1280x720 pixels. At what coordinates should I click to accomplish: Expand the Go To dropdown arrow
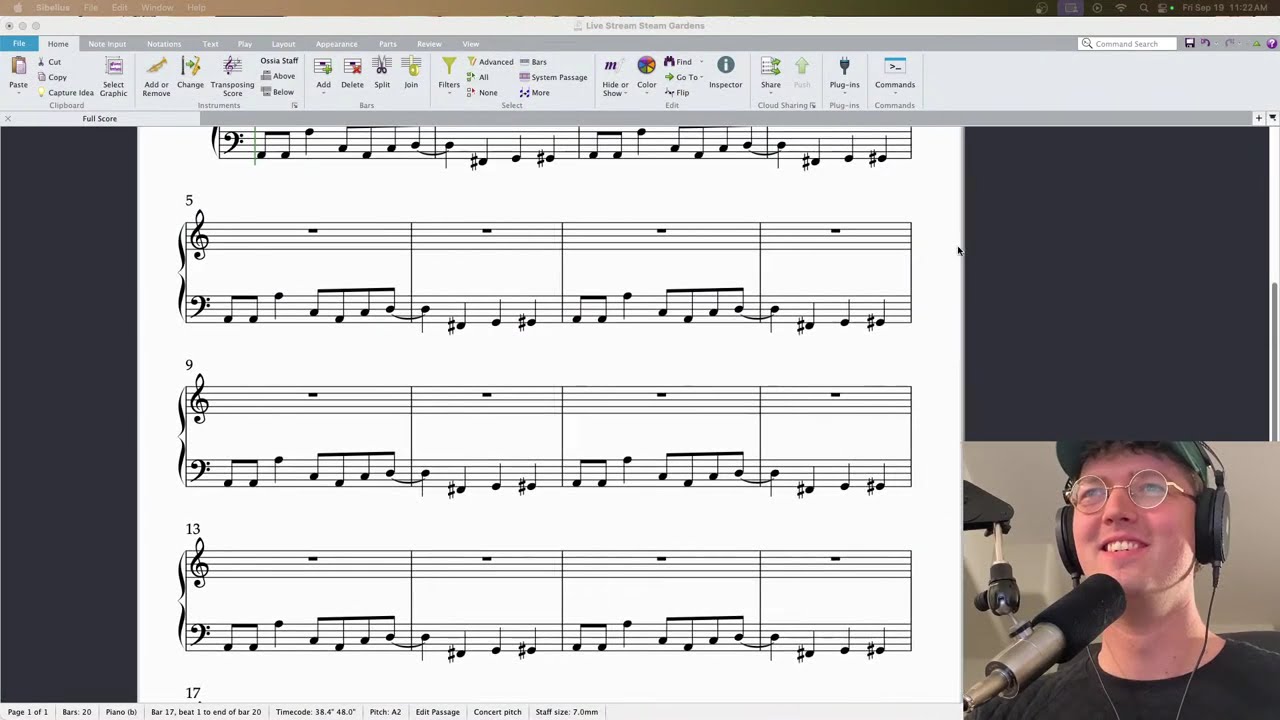click(x=702, y=77)
